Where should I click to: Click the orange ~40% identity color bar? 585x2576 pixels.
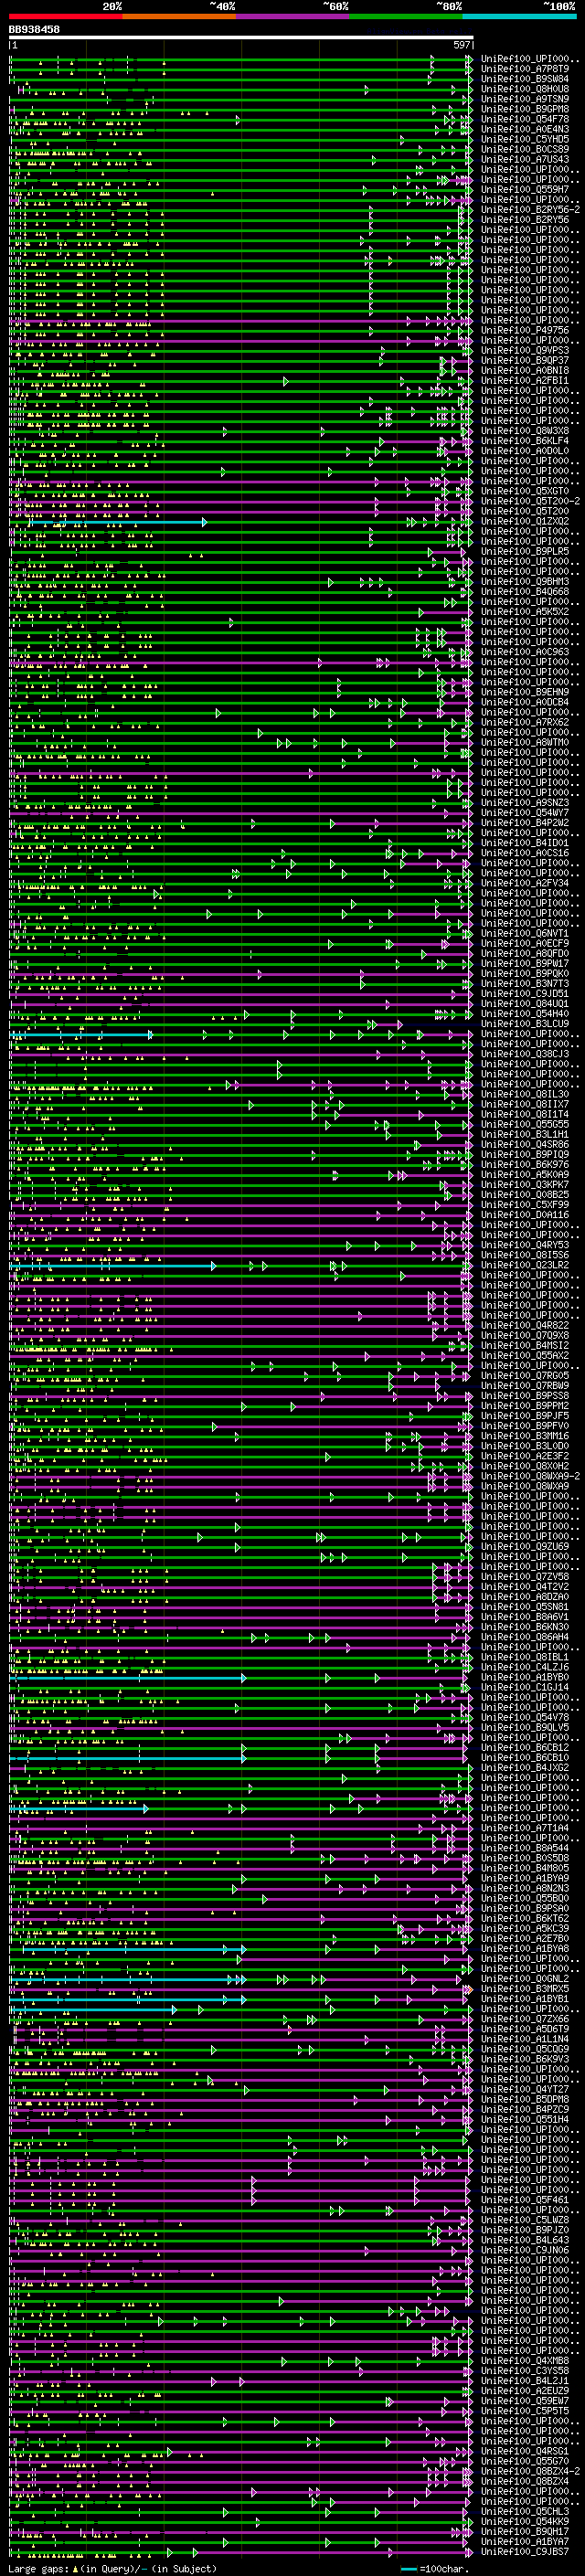coord(179,17)
